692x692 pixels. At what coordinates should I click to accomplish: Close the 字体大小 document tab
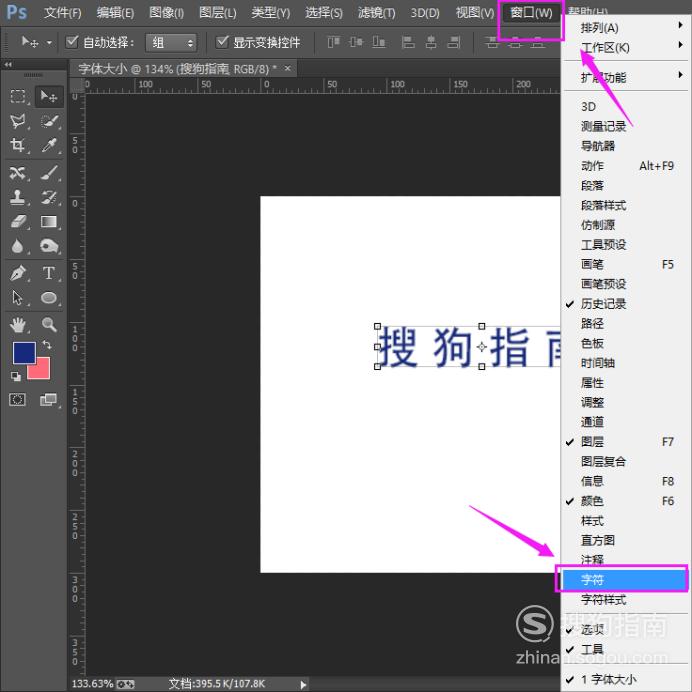(288, 68)
